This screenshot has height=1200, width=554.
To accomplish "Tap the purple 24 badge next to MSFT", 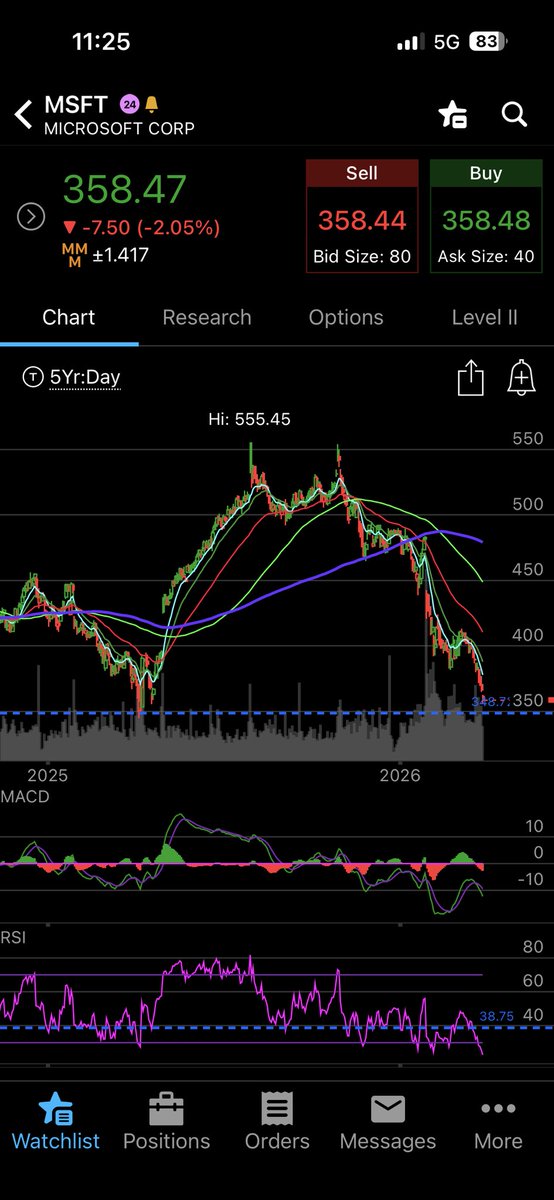I will click(129, 105).
